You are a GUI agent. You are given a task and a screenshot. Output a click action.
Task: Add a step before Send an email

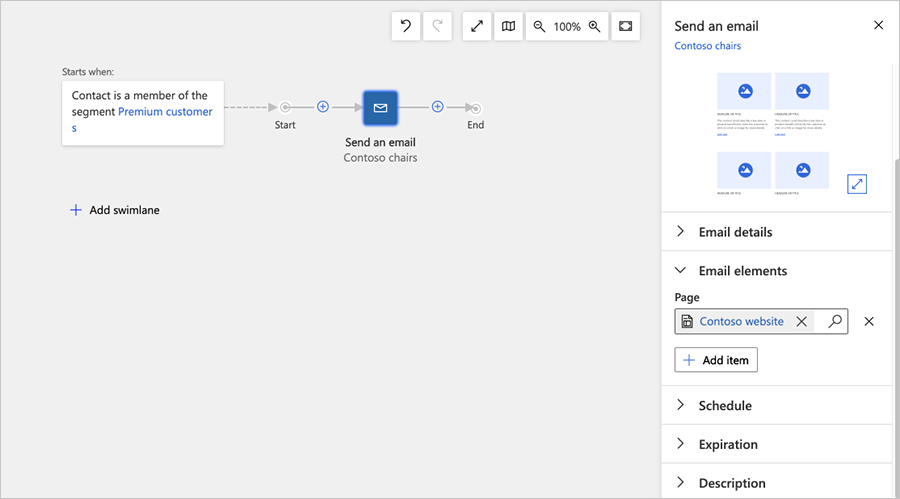[323, 107]
